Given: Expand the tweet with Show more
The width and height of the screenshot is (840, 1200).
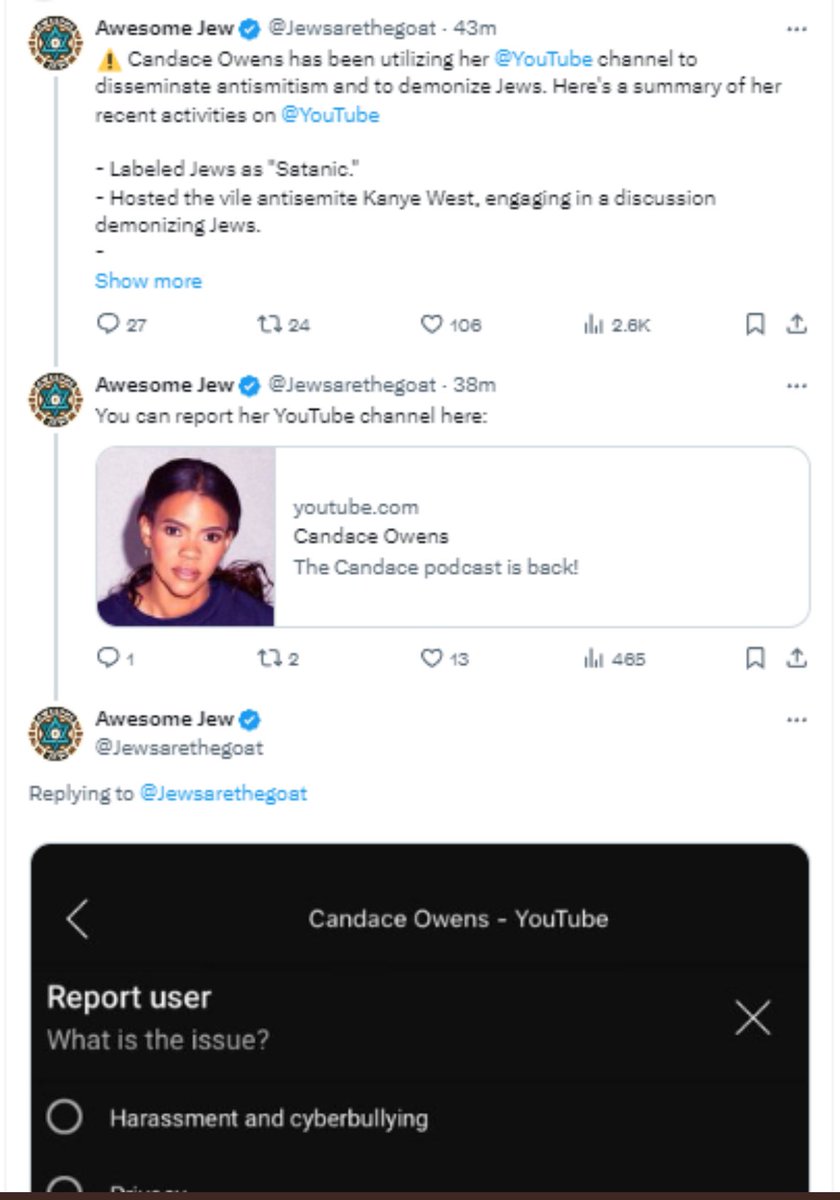Looking at the screenshot, I should point(148,281).
